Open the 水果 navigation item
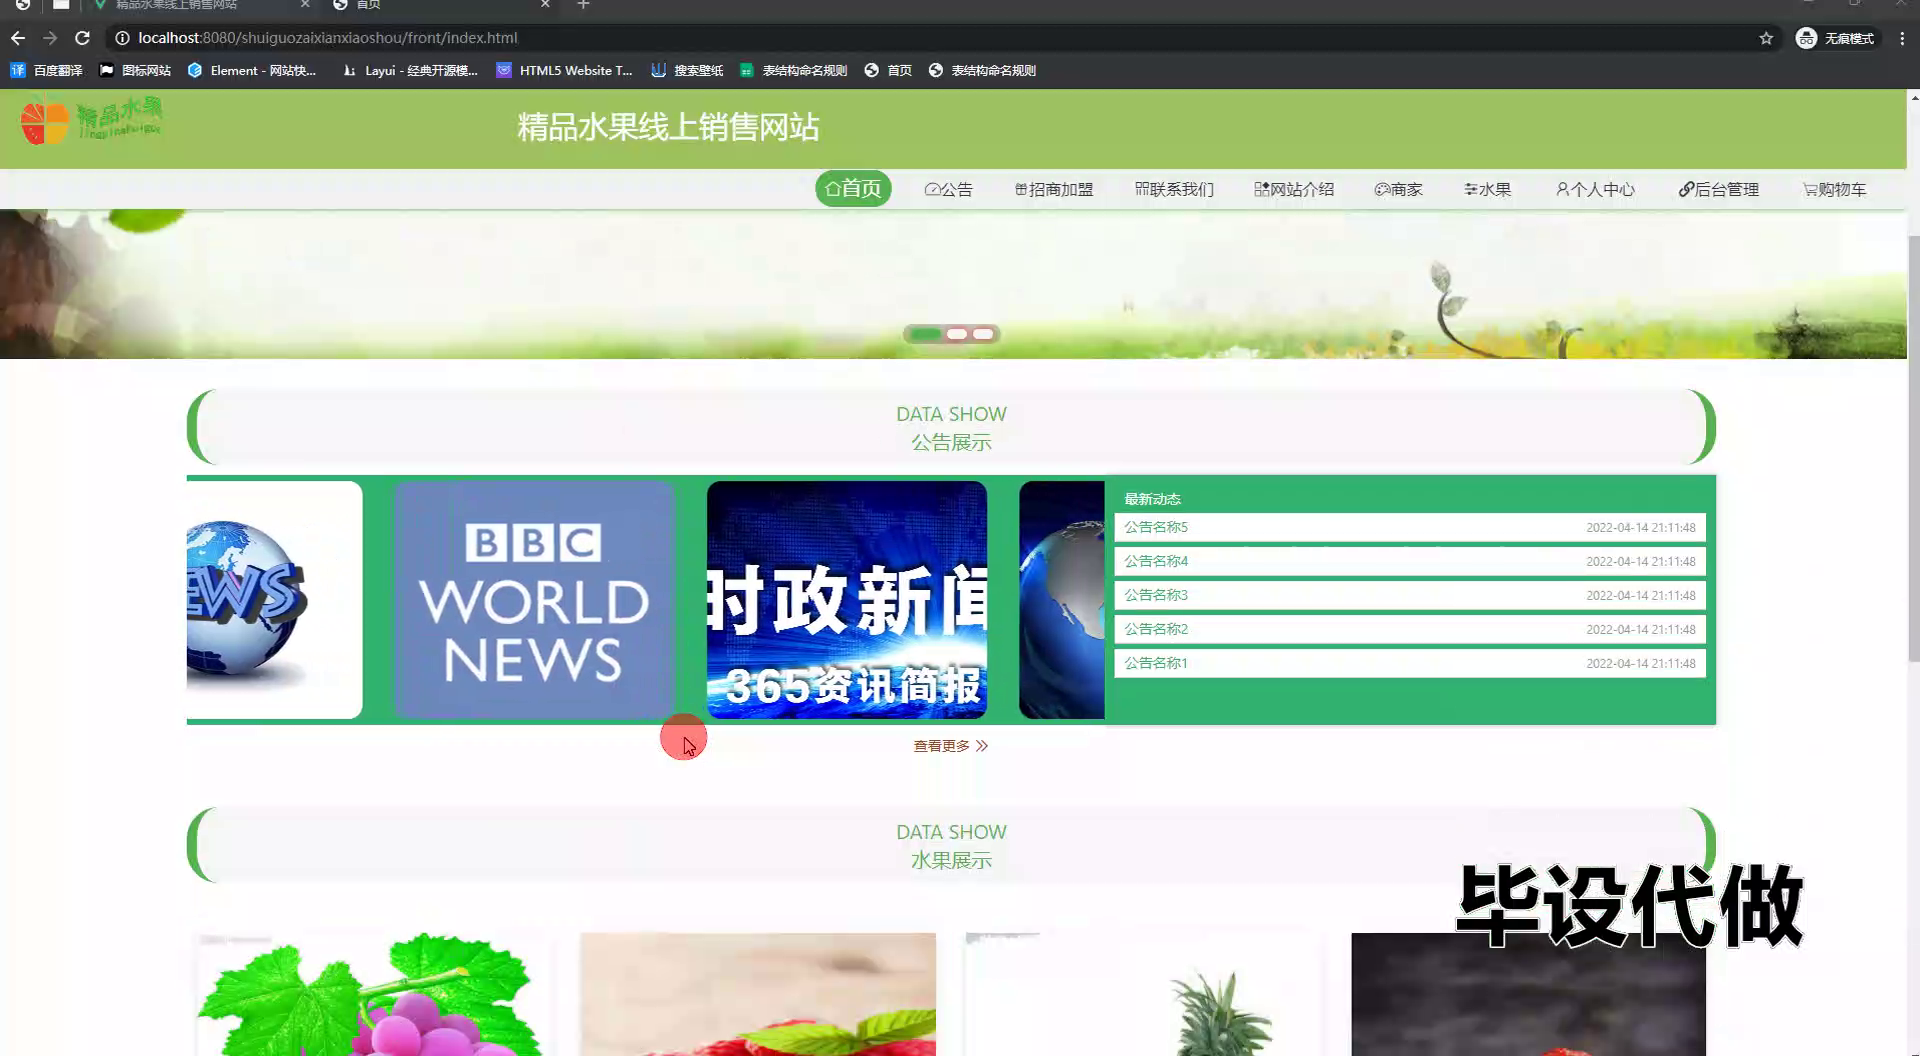 tap(1487, 189)
